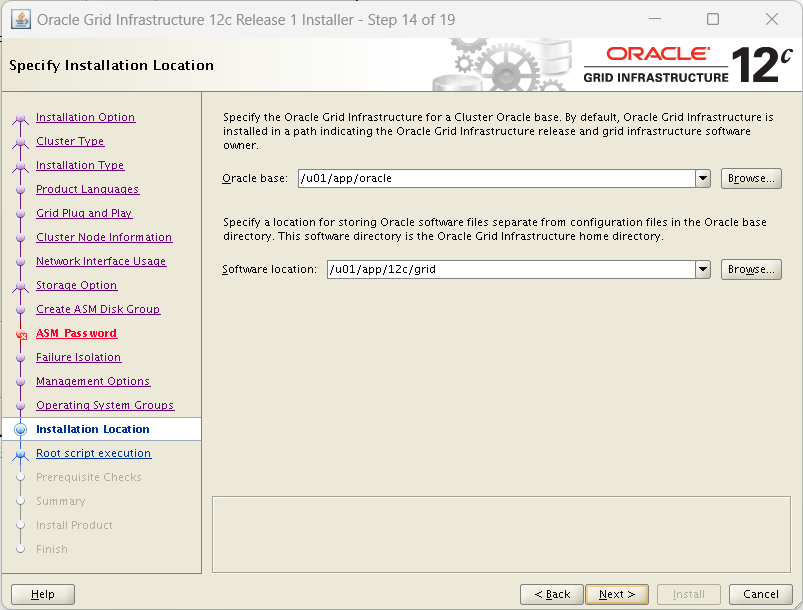803x610 pixels.
Task: Open Storage Option step
Action: pos(76,285)
